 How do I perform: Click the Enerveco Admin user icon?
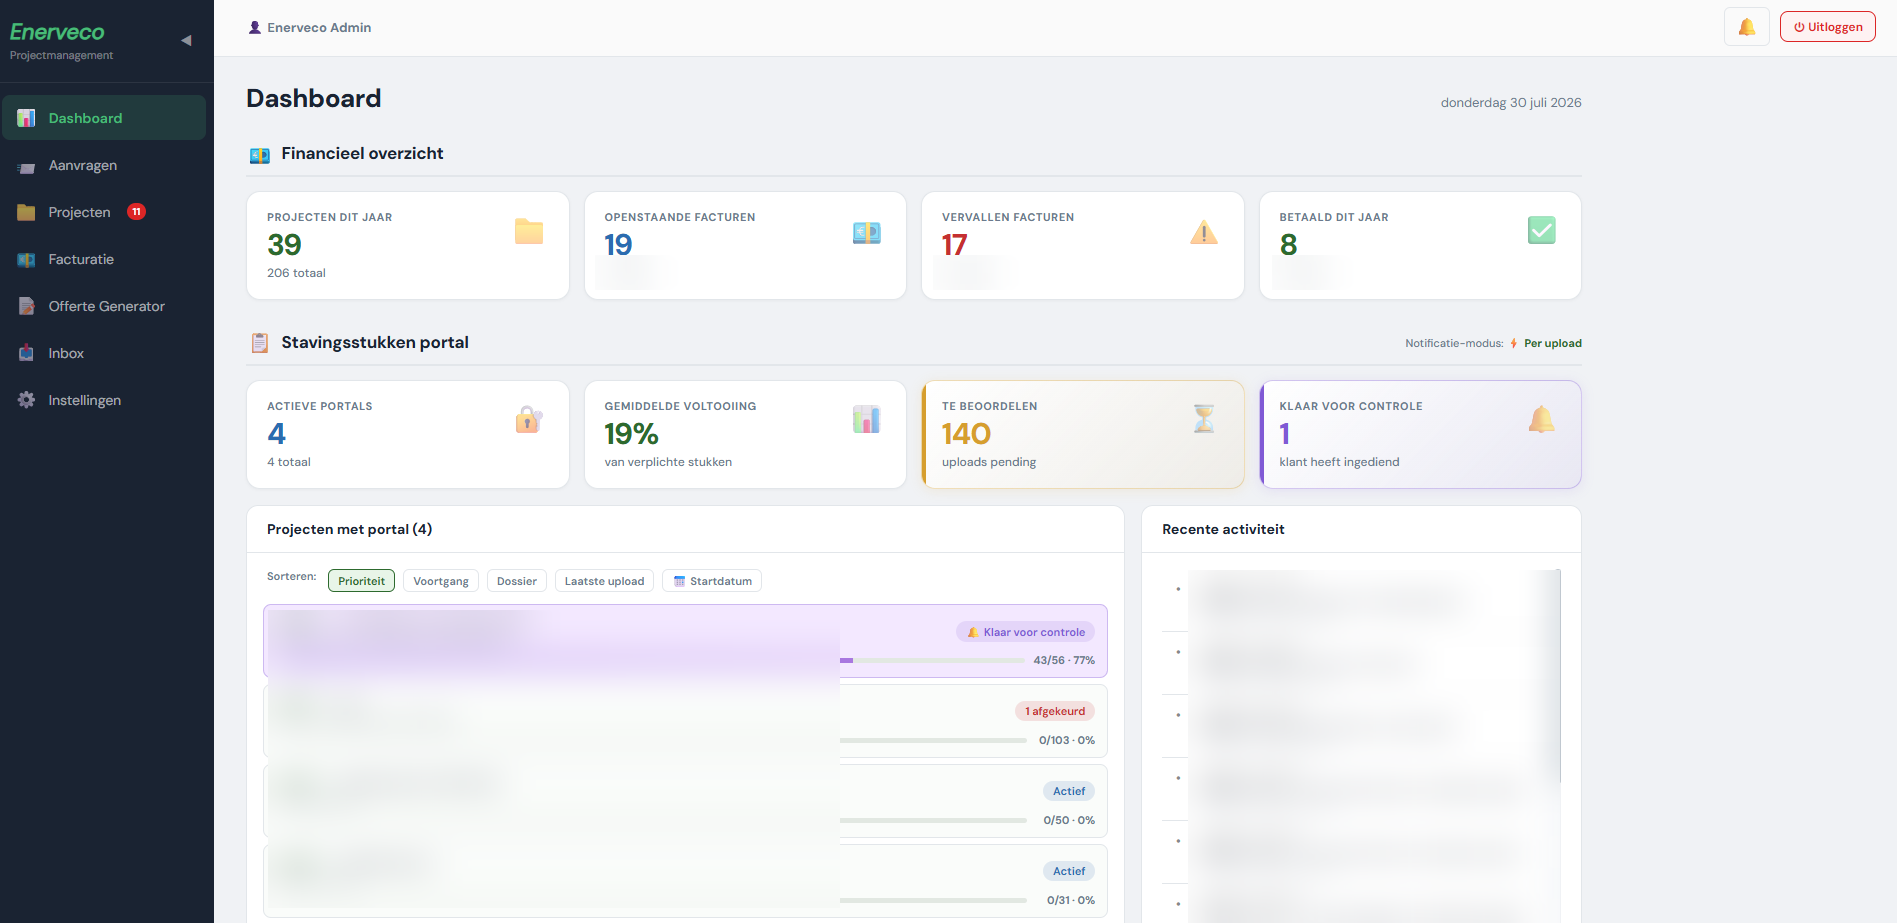coord(255,28)
